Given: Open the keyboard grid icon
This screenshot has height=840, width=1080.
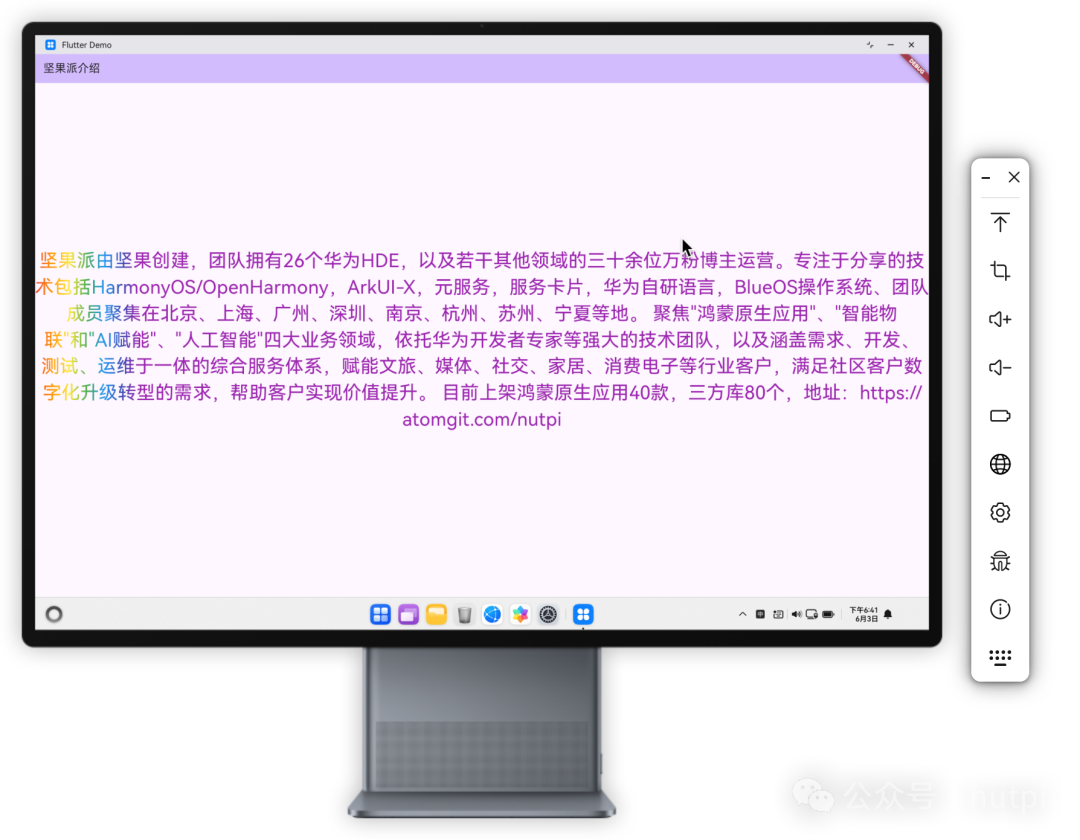Looking at the screenshot, I should point(1000,658).
